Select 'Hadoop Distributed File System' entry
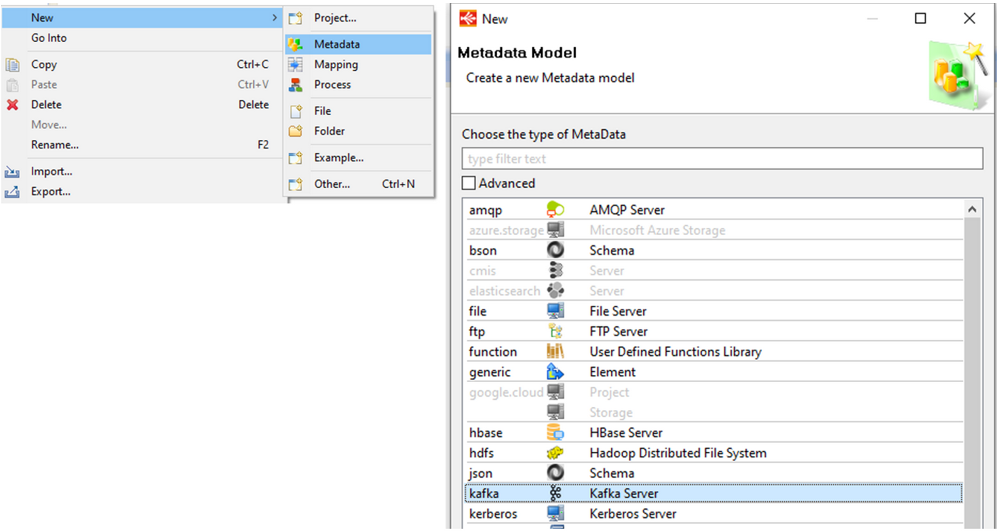The width and height of the screenshot is (997, 531). (678, 453)
